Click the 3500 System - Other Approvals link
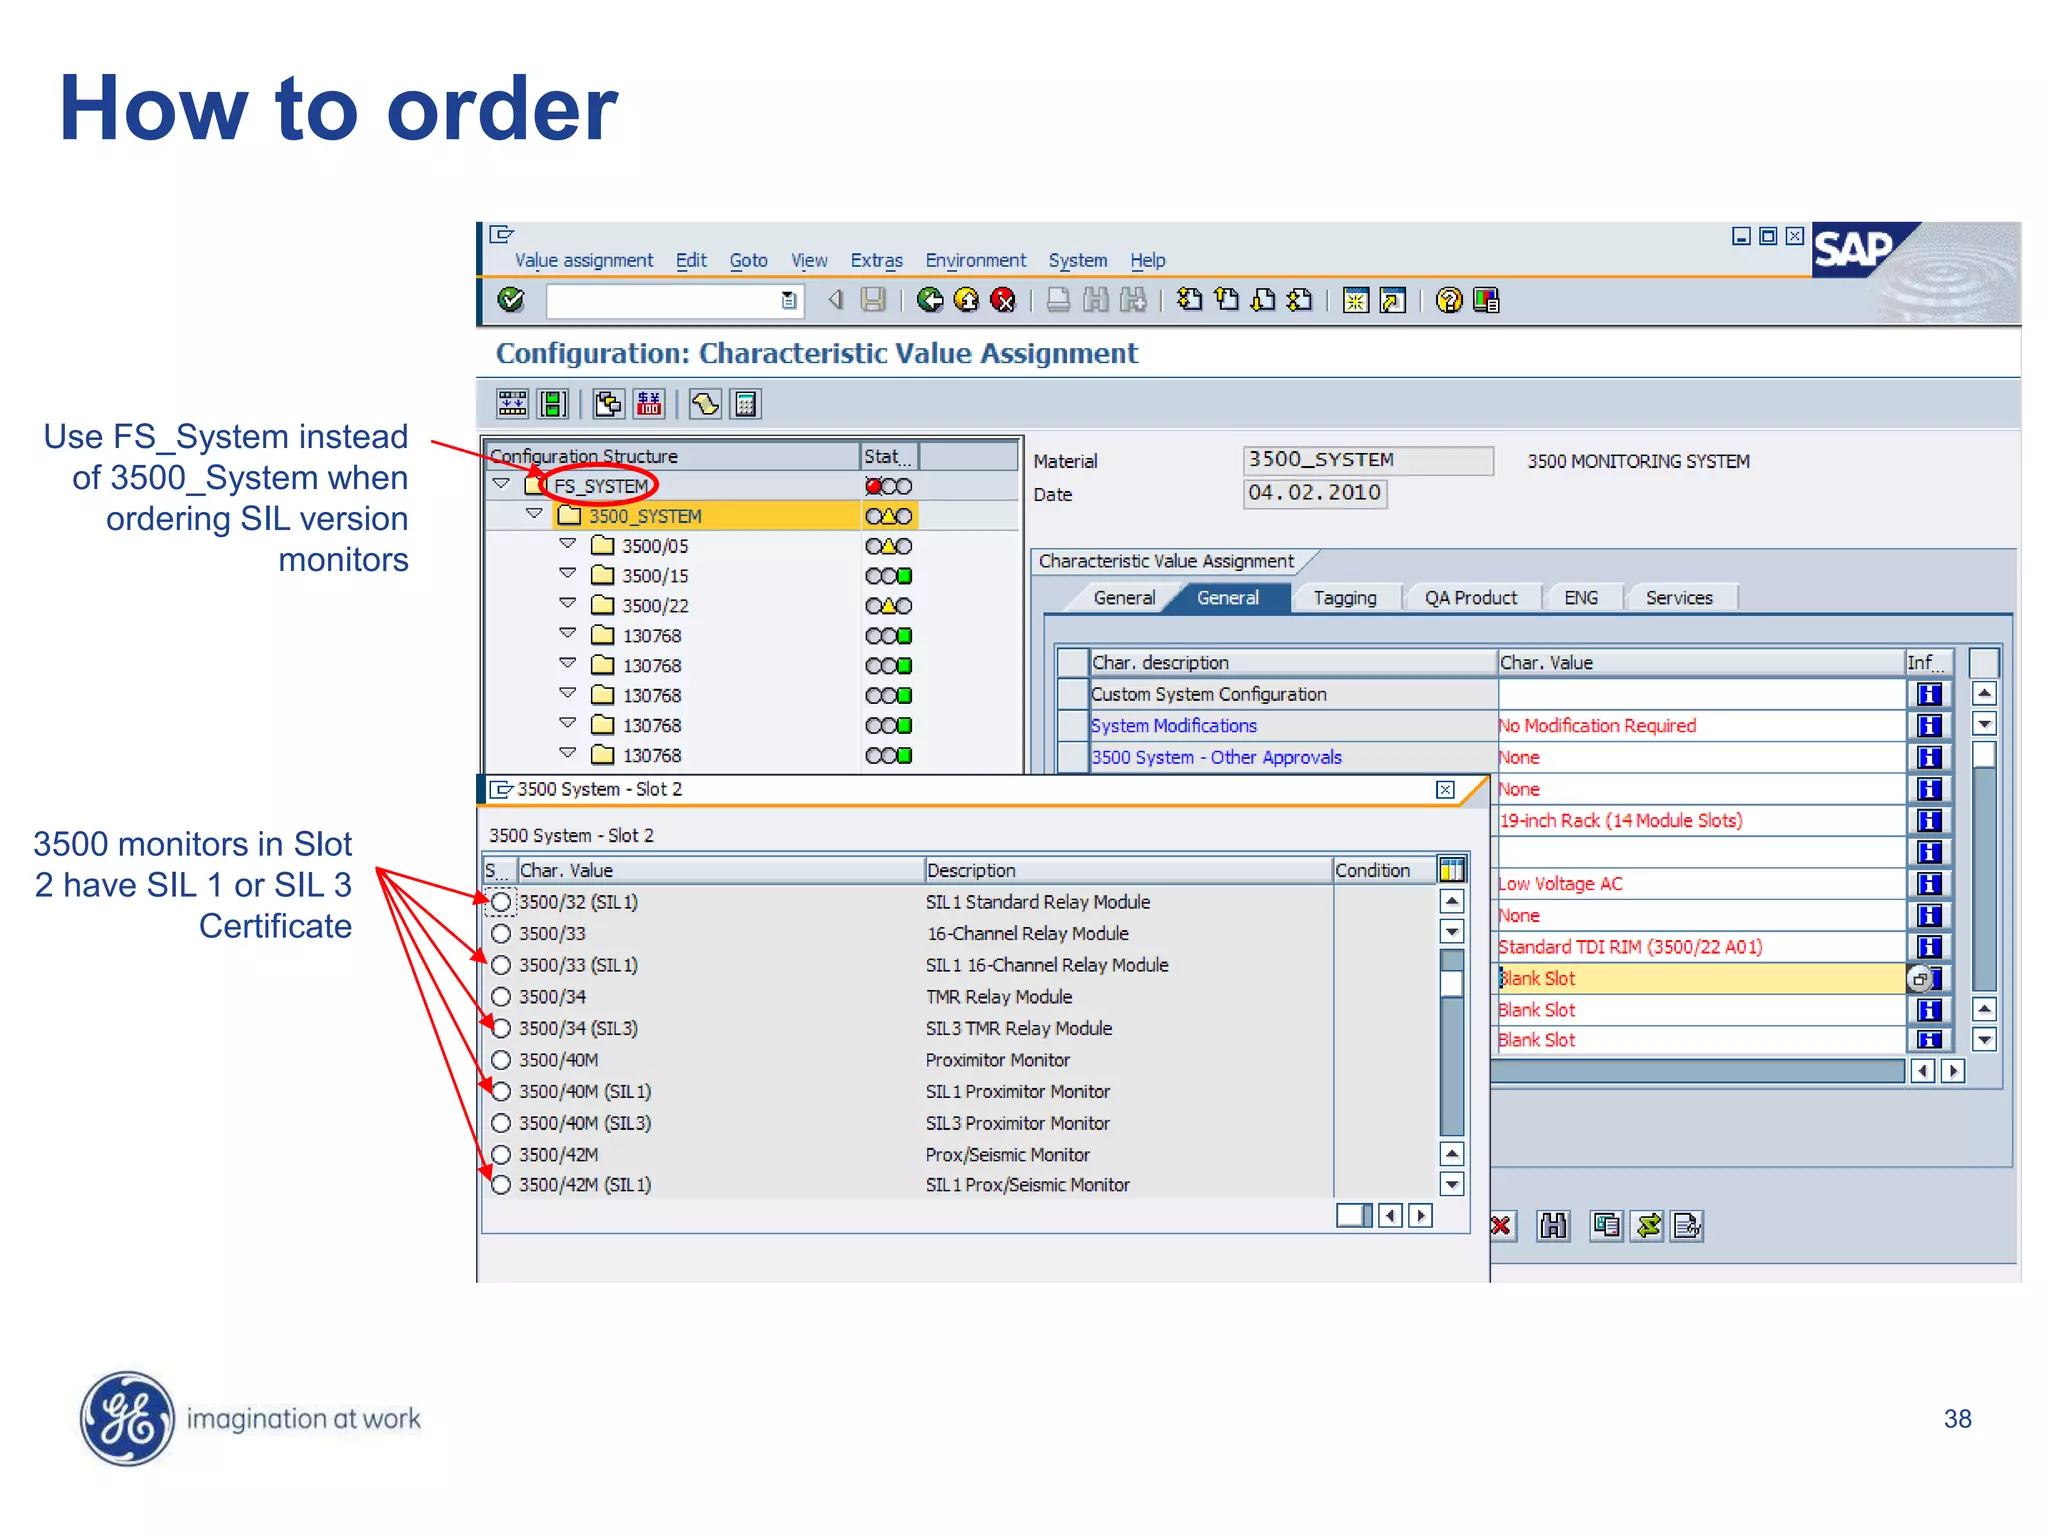 (1216, 758)
